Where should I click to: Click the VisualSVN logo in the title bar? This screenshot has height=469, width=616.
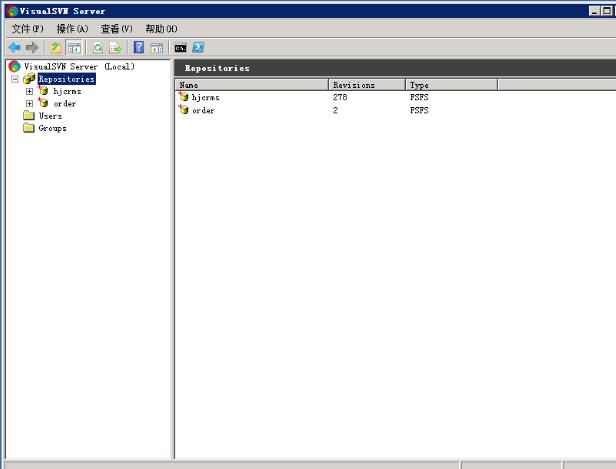click(x=13, y=11)
